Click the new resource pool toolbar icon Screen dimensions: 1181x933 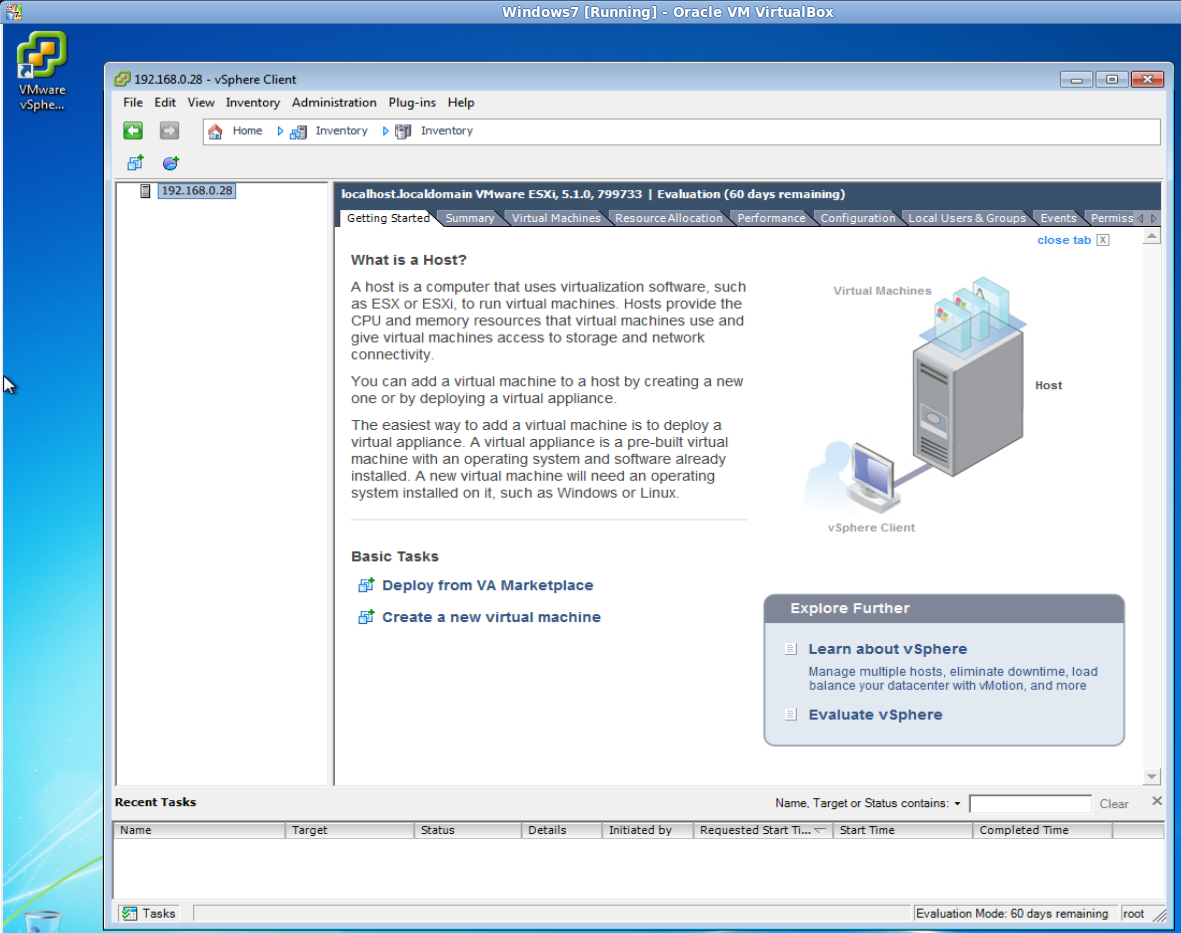point(171,163)
